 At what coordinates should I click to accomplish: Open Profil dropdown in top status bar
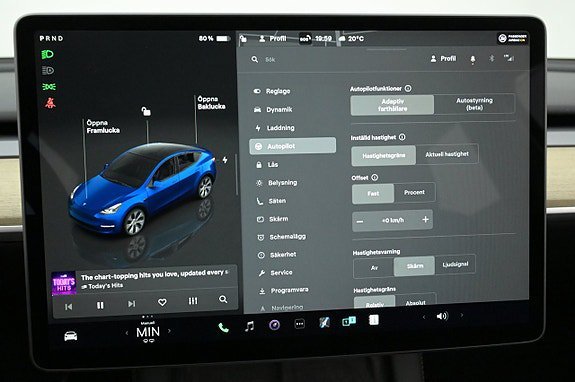coord(272,38)
